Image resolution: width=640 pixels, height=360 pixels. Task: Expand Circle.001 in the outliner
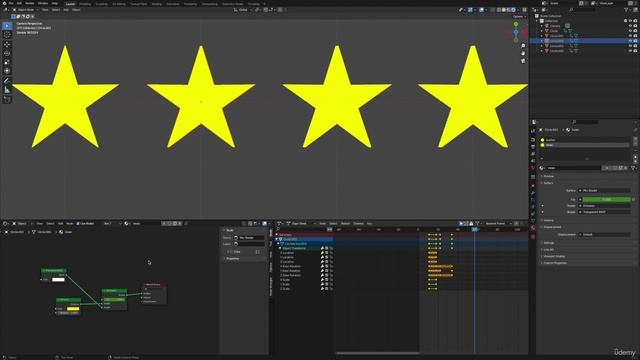[x=542, y=36]
